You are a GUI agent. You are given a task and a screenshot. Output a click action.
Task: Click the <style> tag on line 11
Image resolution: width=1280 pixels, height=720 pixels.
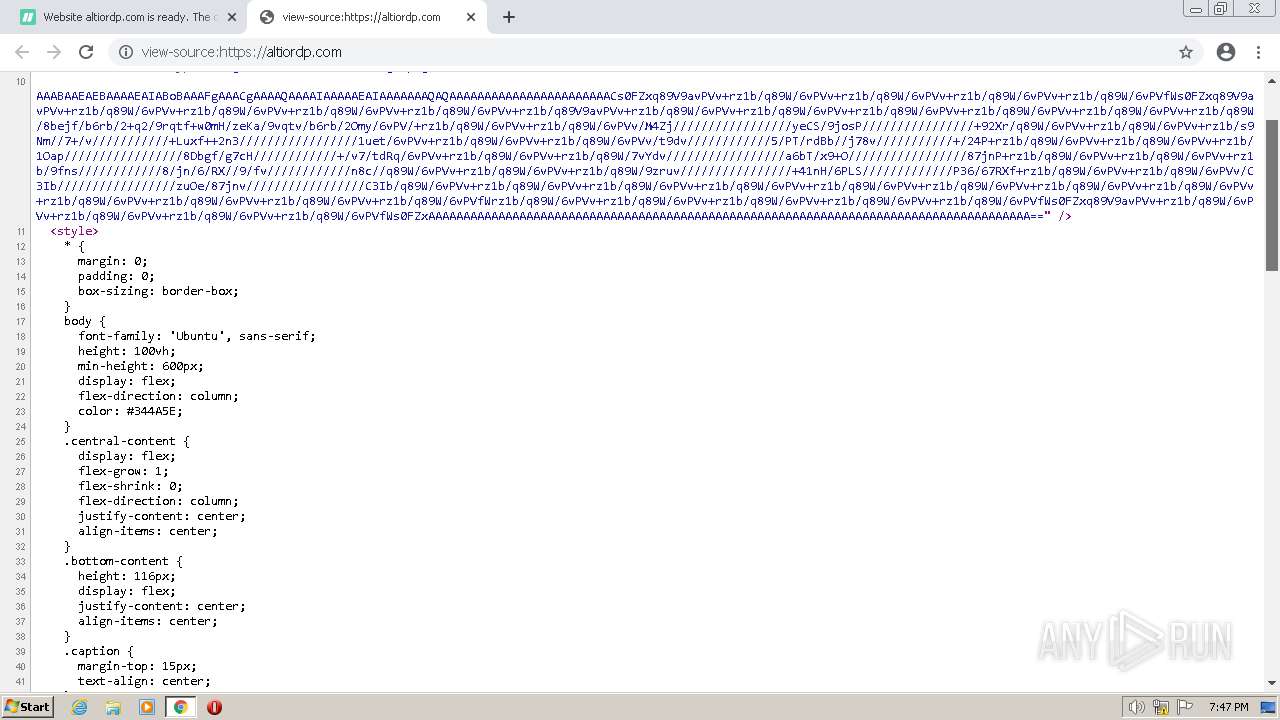pyautogui.click(x=74, y=231)
